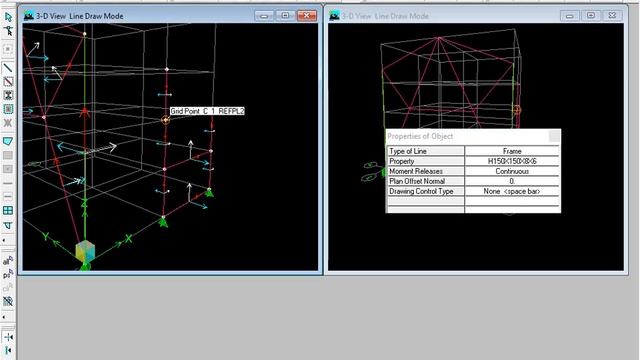Click the snap cursor at Grid Point C 1
The width and height of the screenshot is (640, 360).
(x=165, y=120)
